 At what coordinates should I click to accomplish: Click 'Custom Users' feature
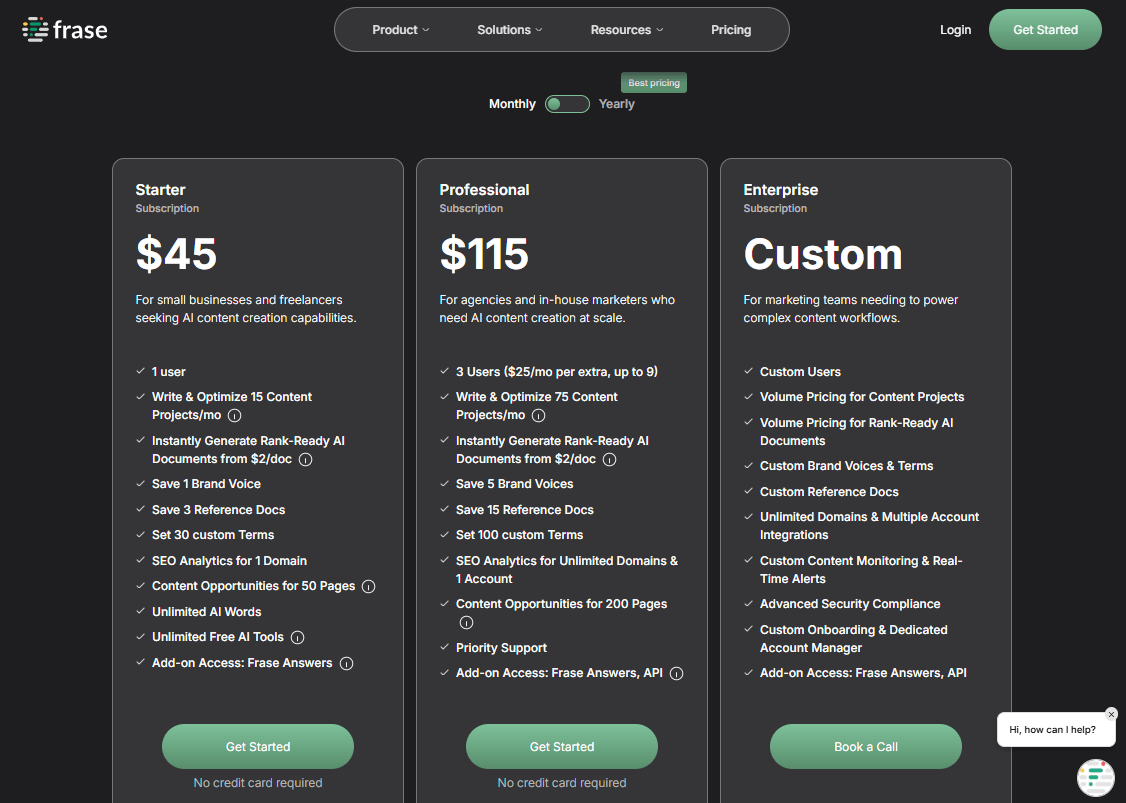(x=800, y=372)
